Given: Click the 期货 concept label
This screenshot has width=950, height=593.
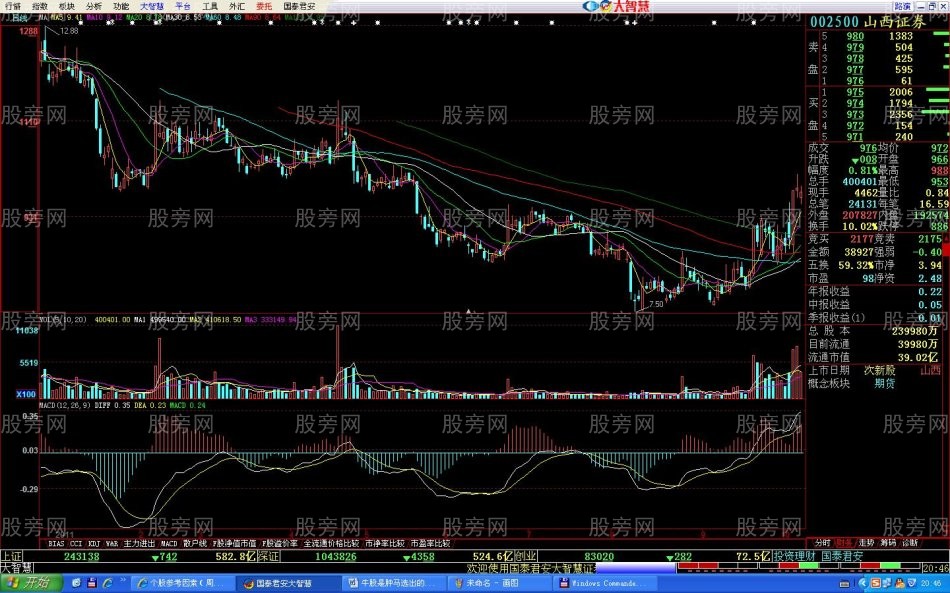Looking at the screenshot, I should click(885, 383).
